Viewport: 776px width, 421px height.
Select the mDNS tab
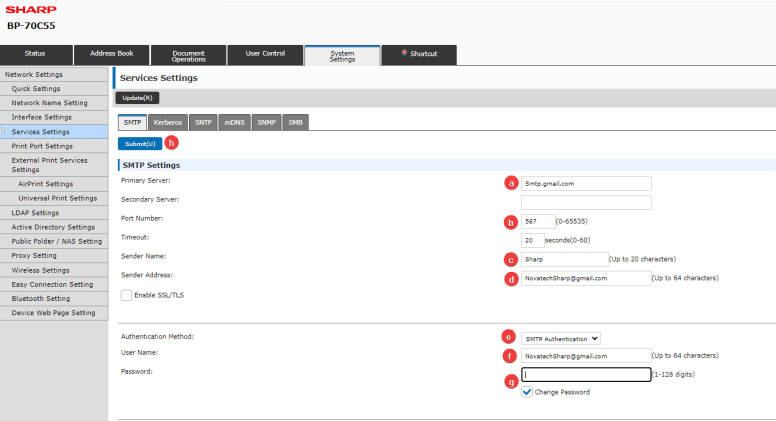coord(233,122)
